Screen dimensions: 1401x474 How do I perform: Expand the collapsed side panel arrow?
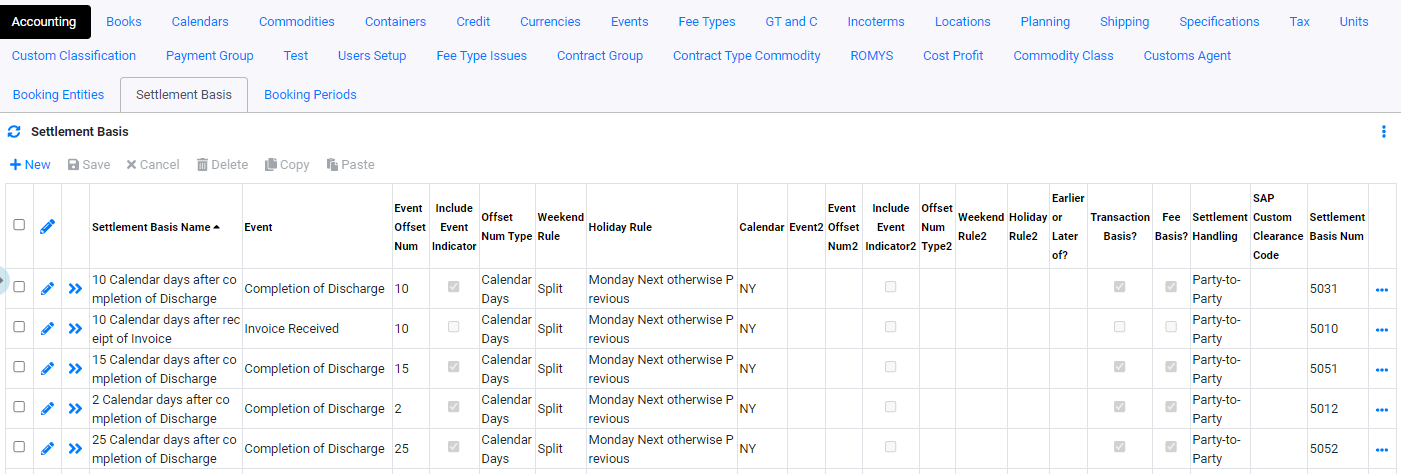tap(2, 280)
